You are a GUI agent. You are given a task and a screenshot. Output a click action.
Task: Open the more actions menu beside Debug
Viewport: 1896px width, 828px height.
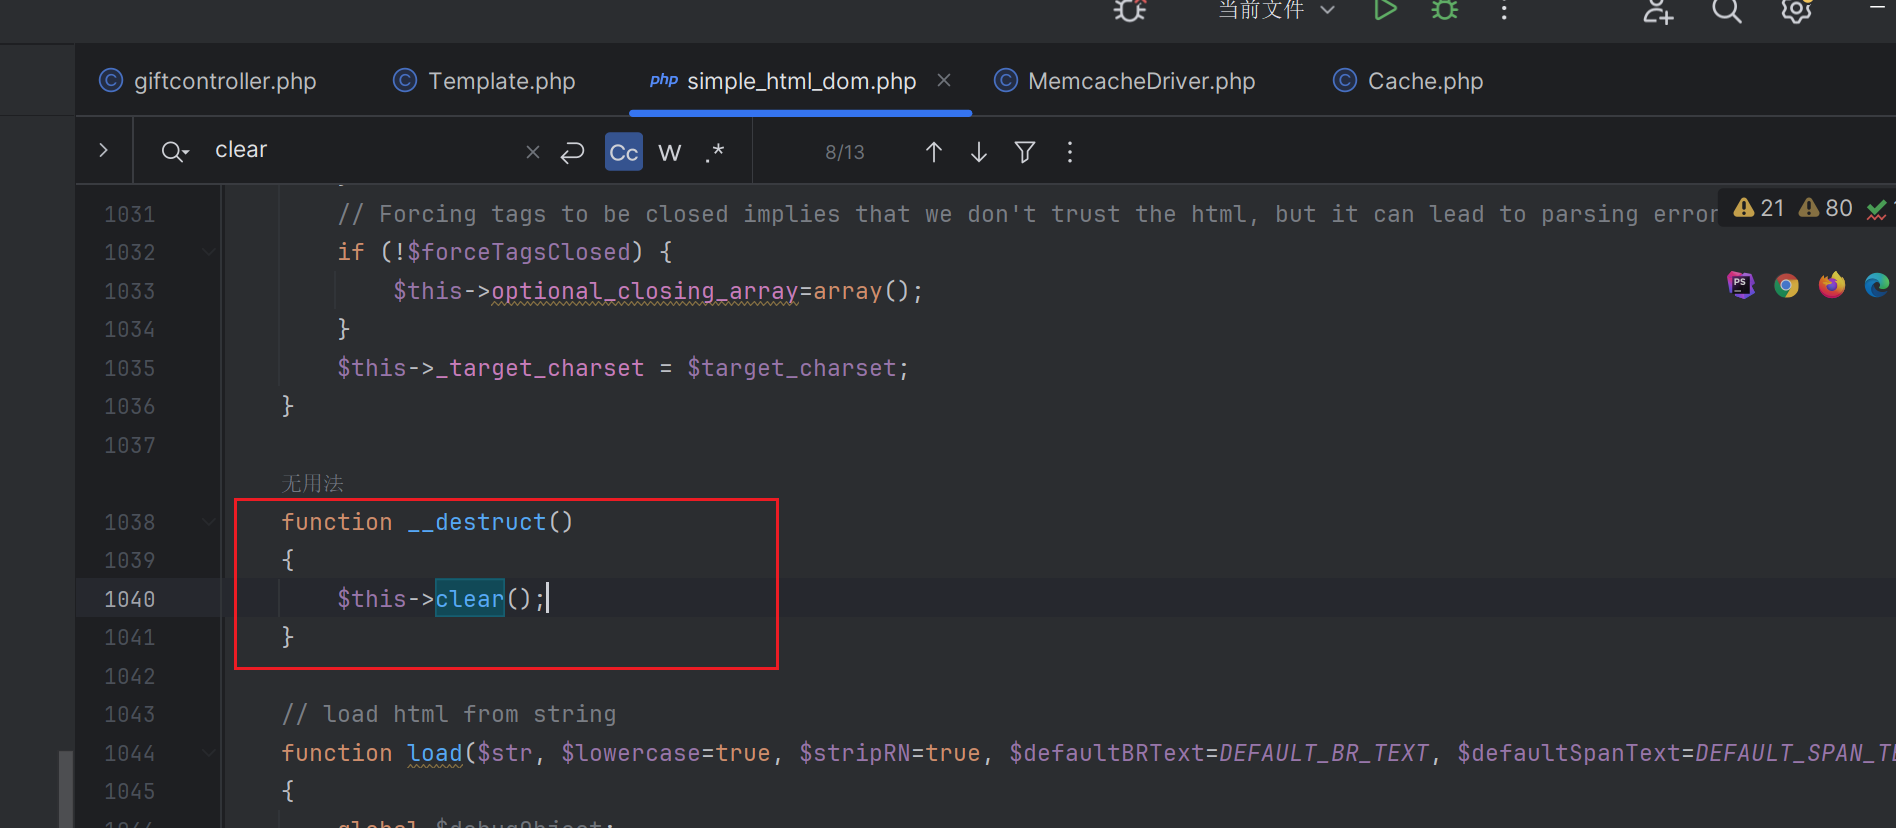(x=1504, y=11)
